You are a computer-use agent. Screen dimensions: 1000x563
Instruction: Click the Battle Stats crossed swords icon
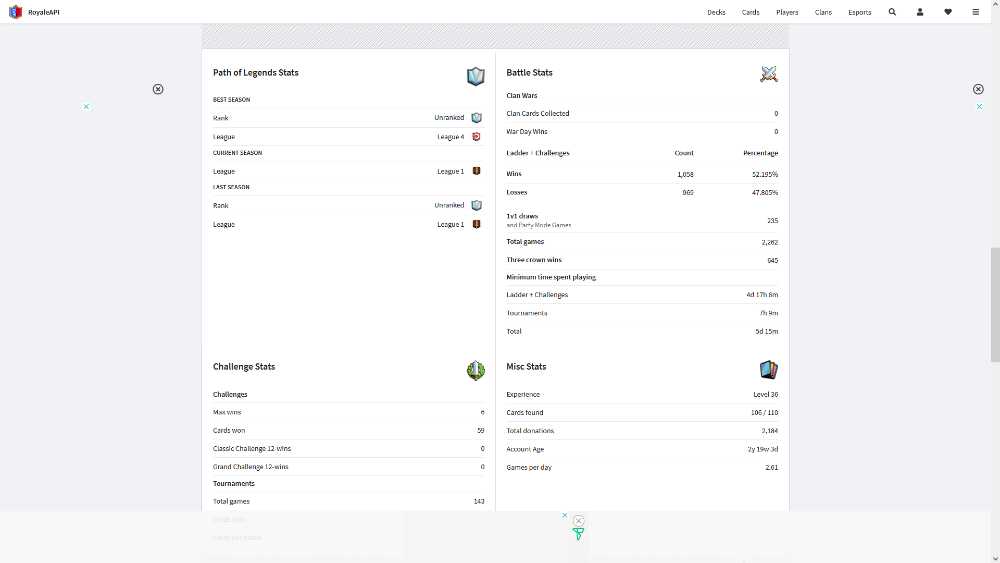(x=769, y=74)
